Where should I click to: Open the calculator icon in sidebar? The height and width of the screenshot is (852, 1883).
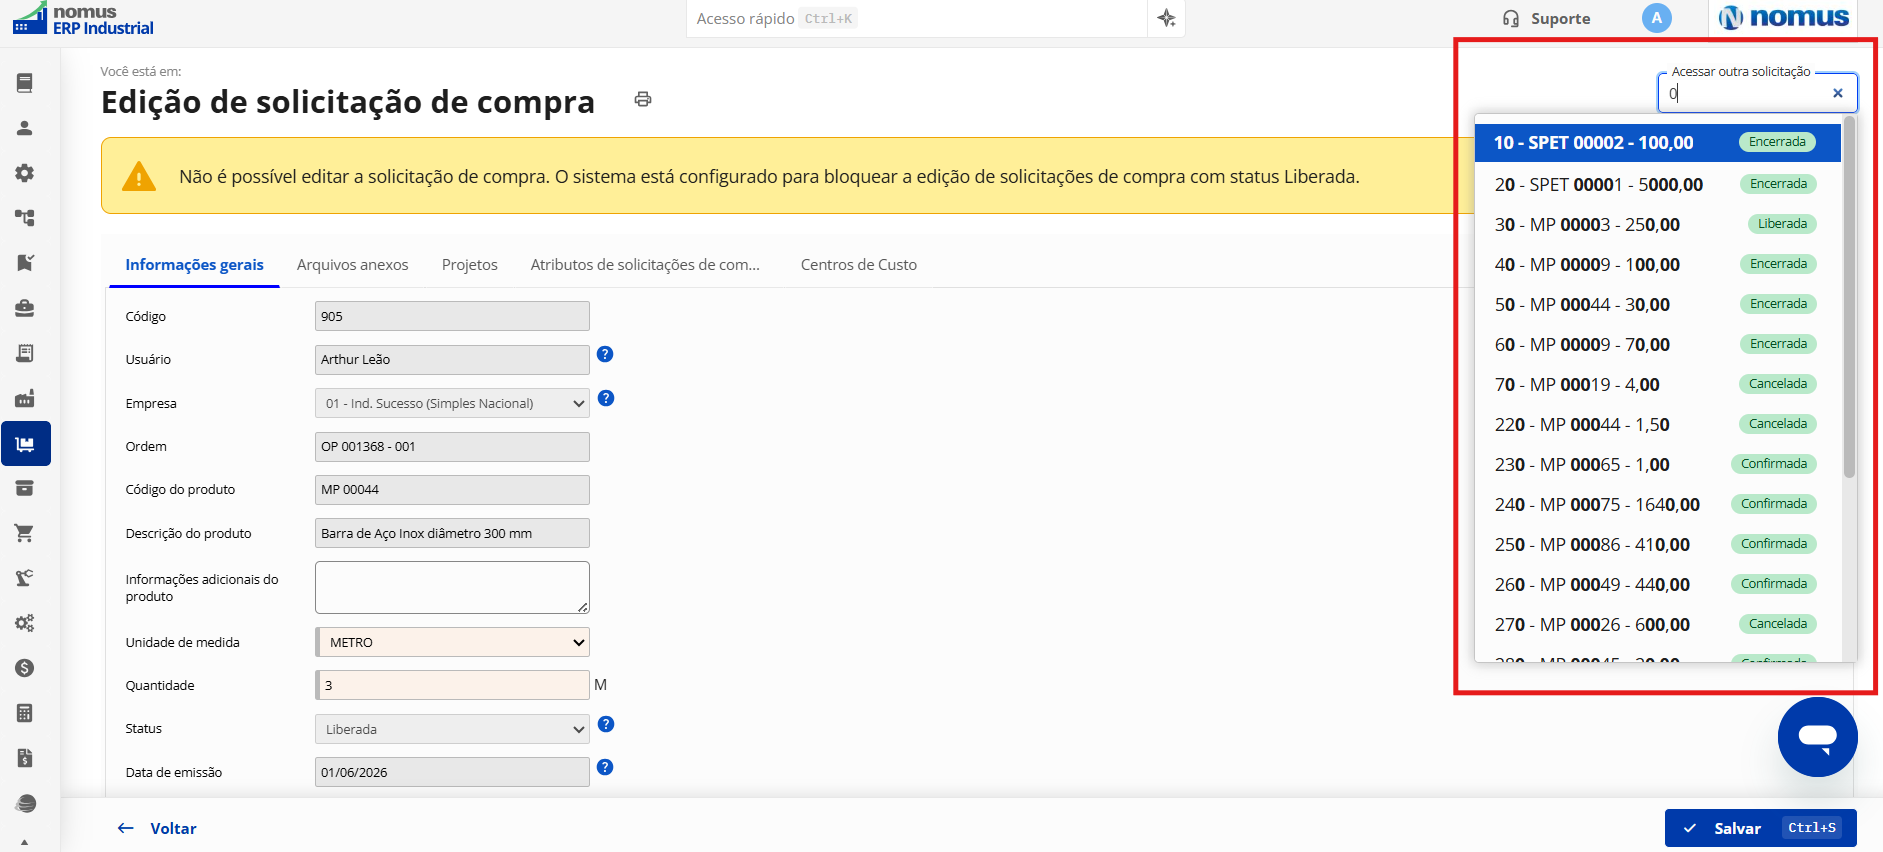pyautogui.click(x=25, y=713)
